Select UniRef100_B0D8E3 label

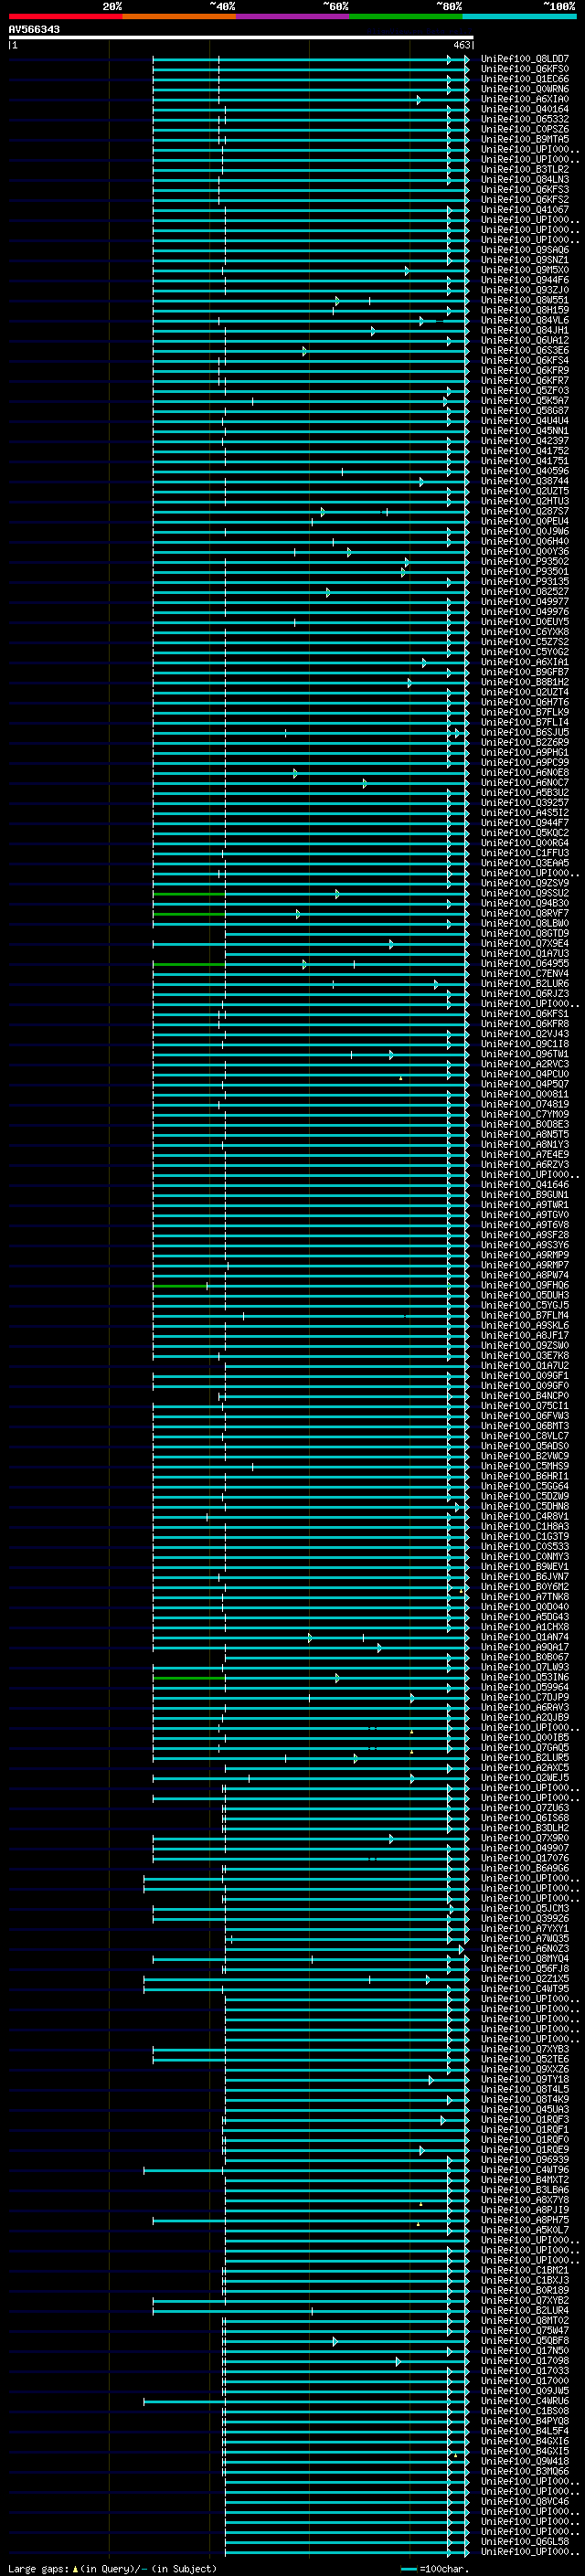tap(525, 1124)
